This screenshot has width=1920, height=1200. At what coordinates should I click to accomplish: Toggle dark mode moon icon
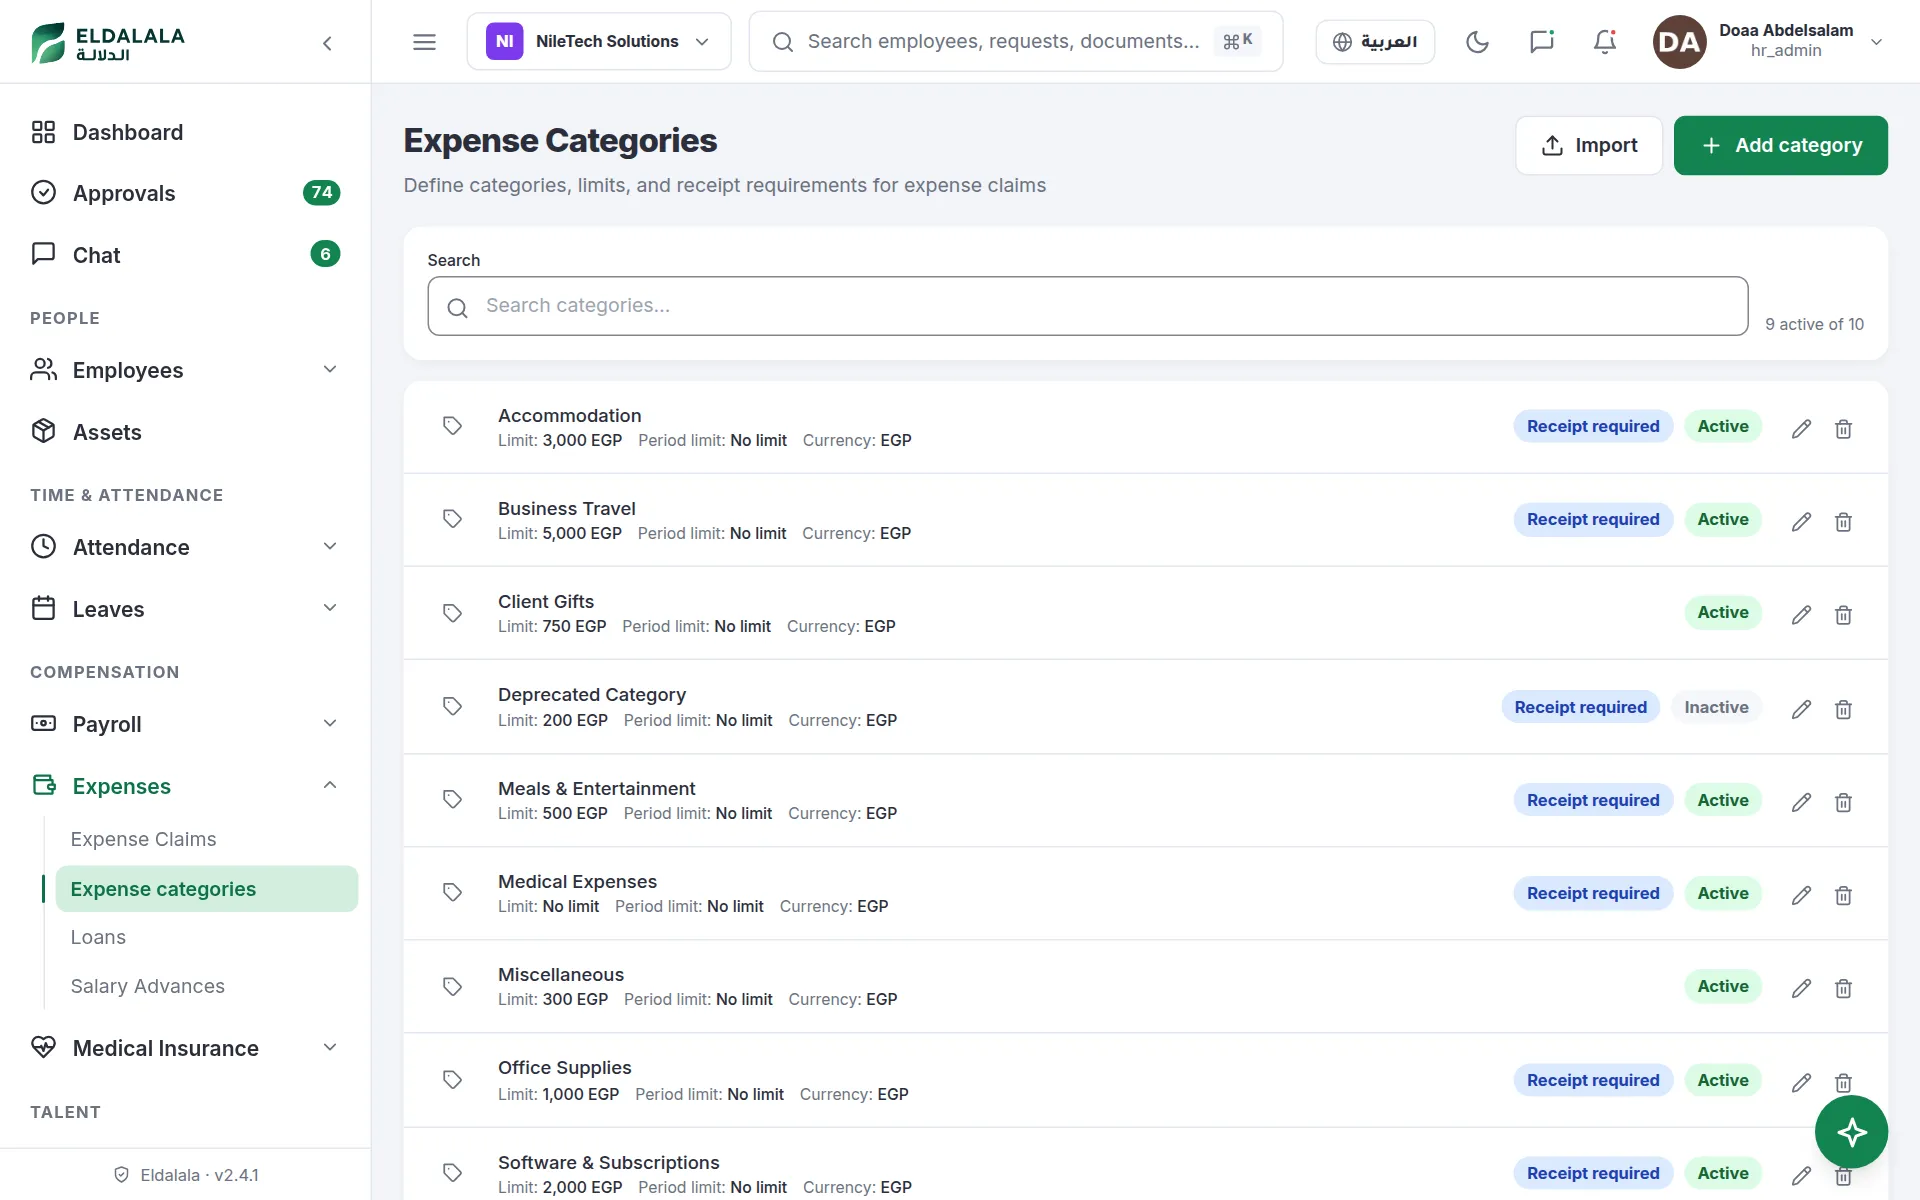pyautogui.click(x=1477, y=42)
